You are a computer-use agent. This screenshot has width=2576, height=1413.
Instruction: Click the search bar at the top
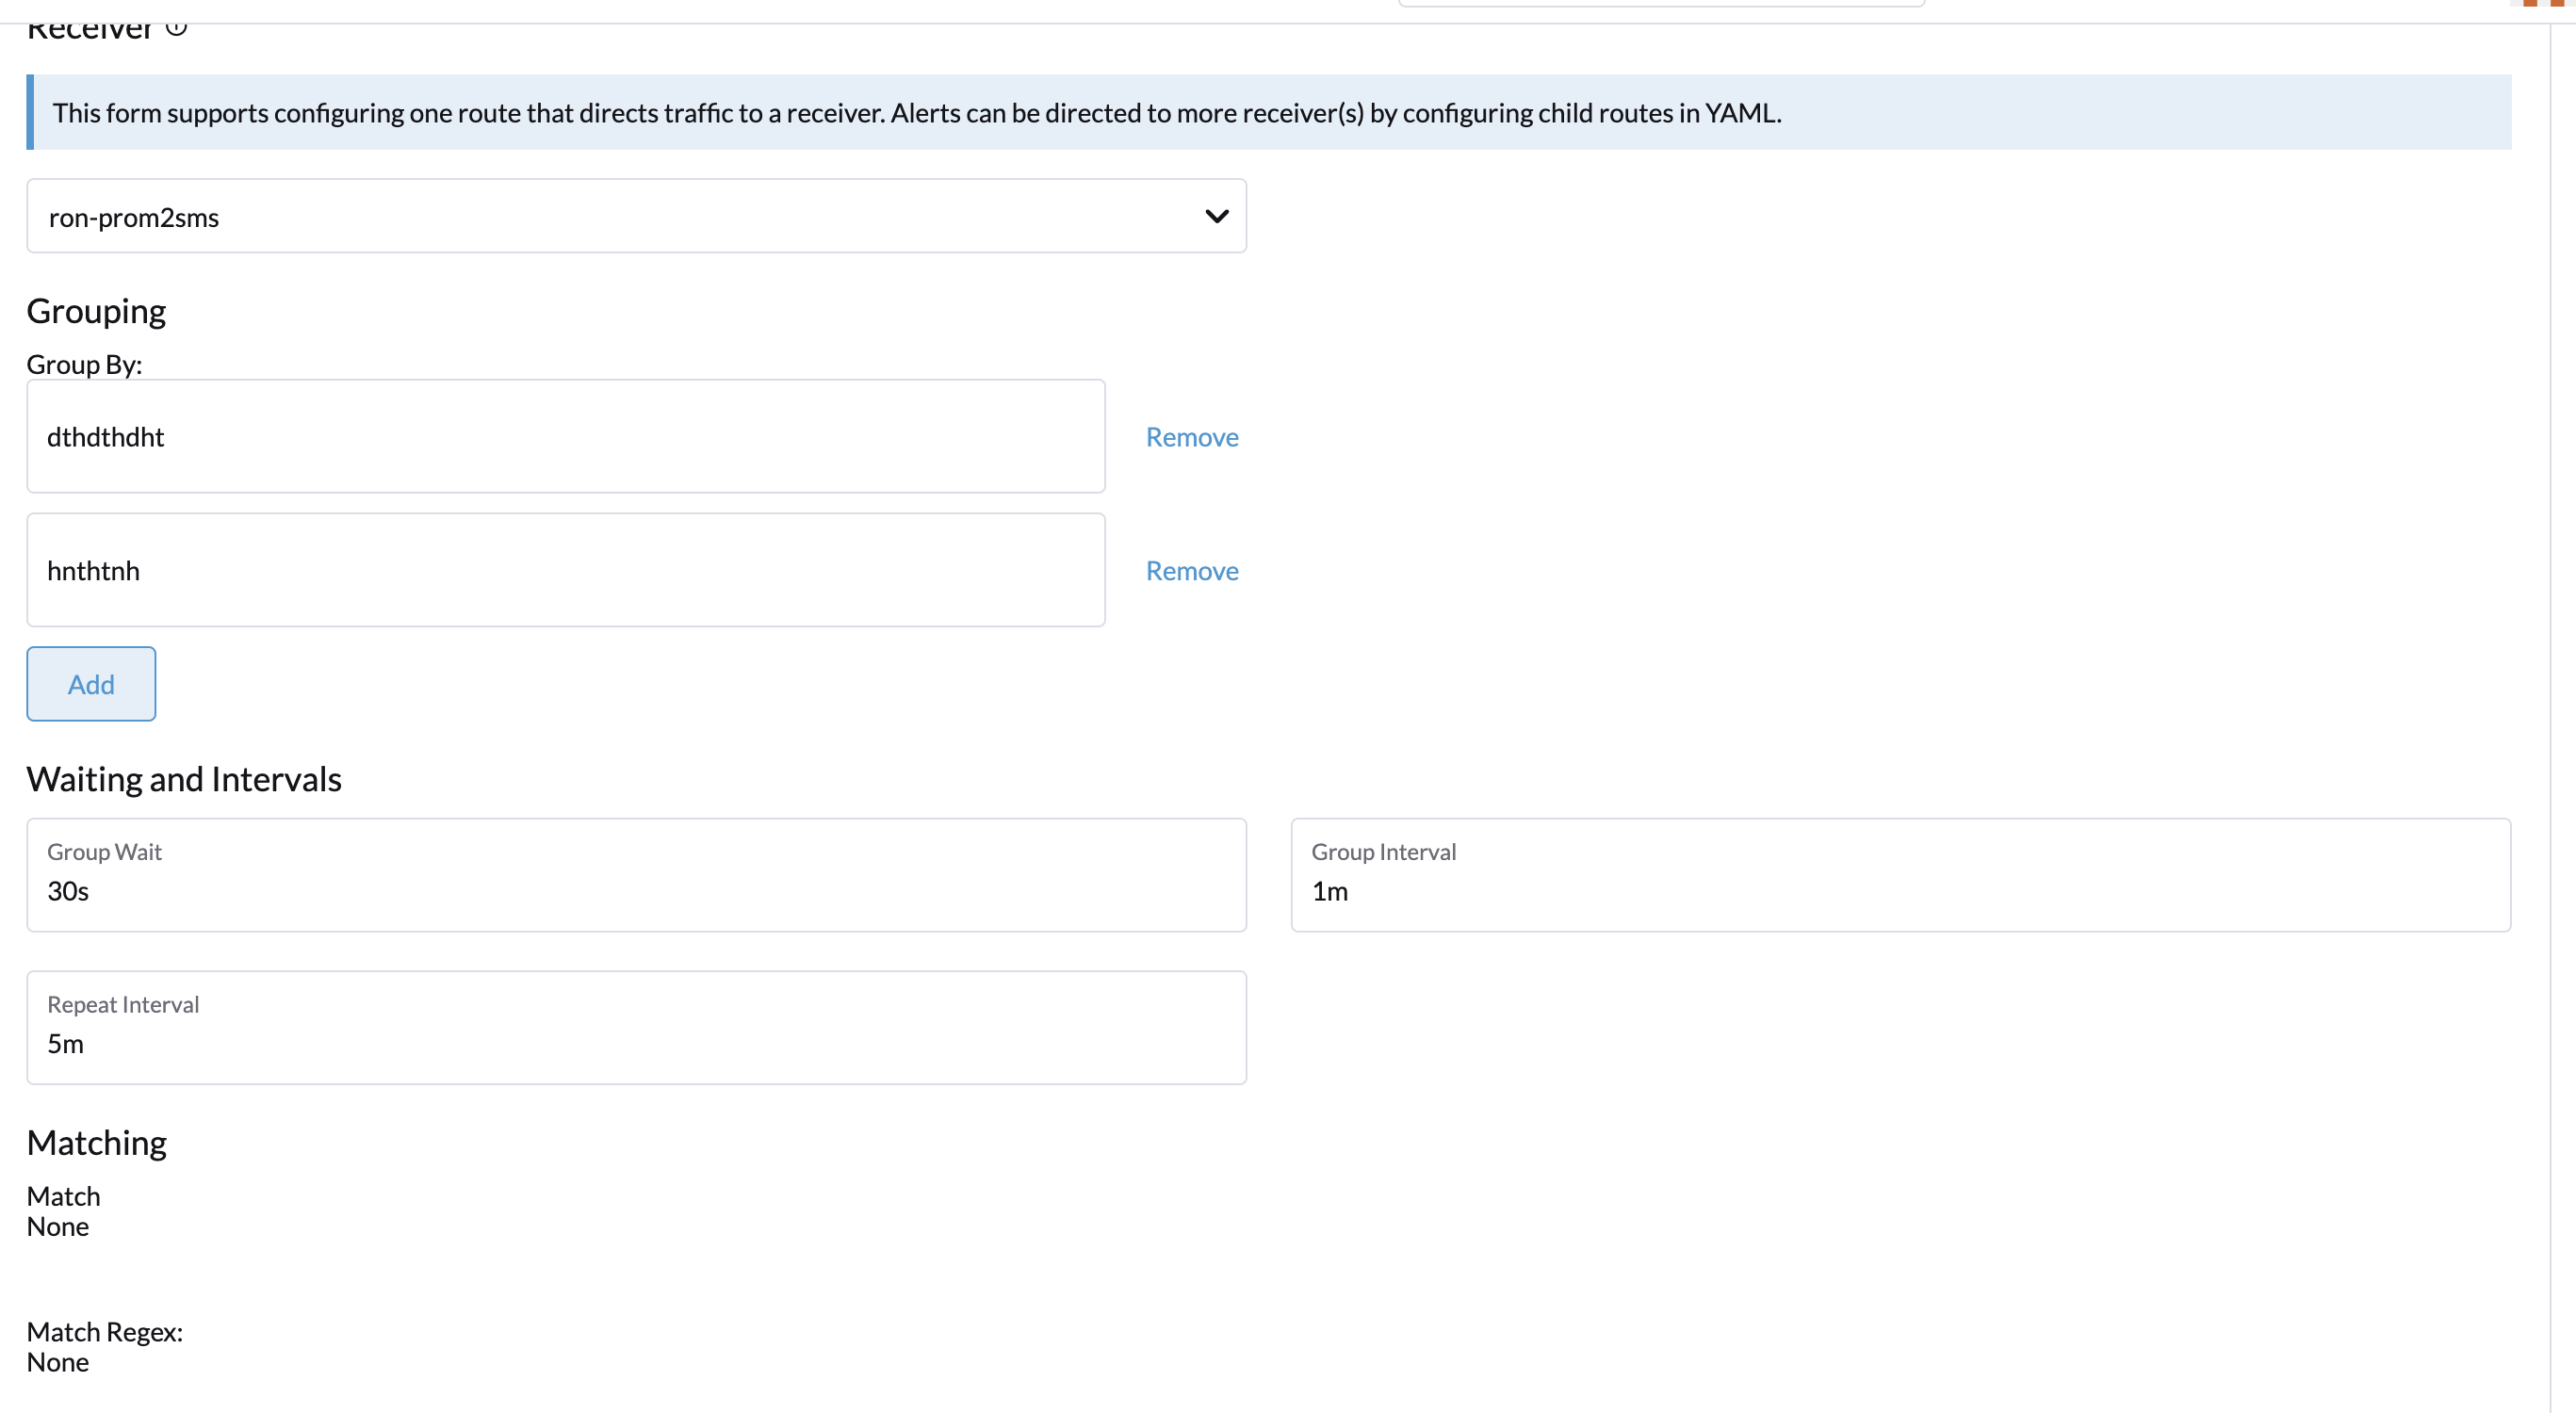pyautogui.click(x=1662, y=3)
